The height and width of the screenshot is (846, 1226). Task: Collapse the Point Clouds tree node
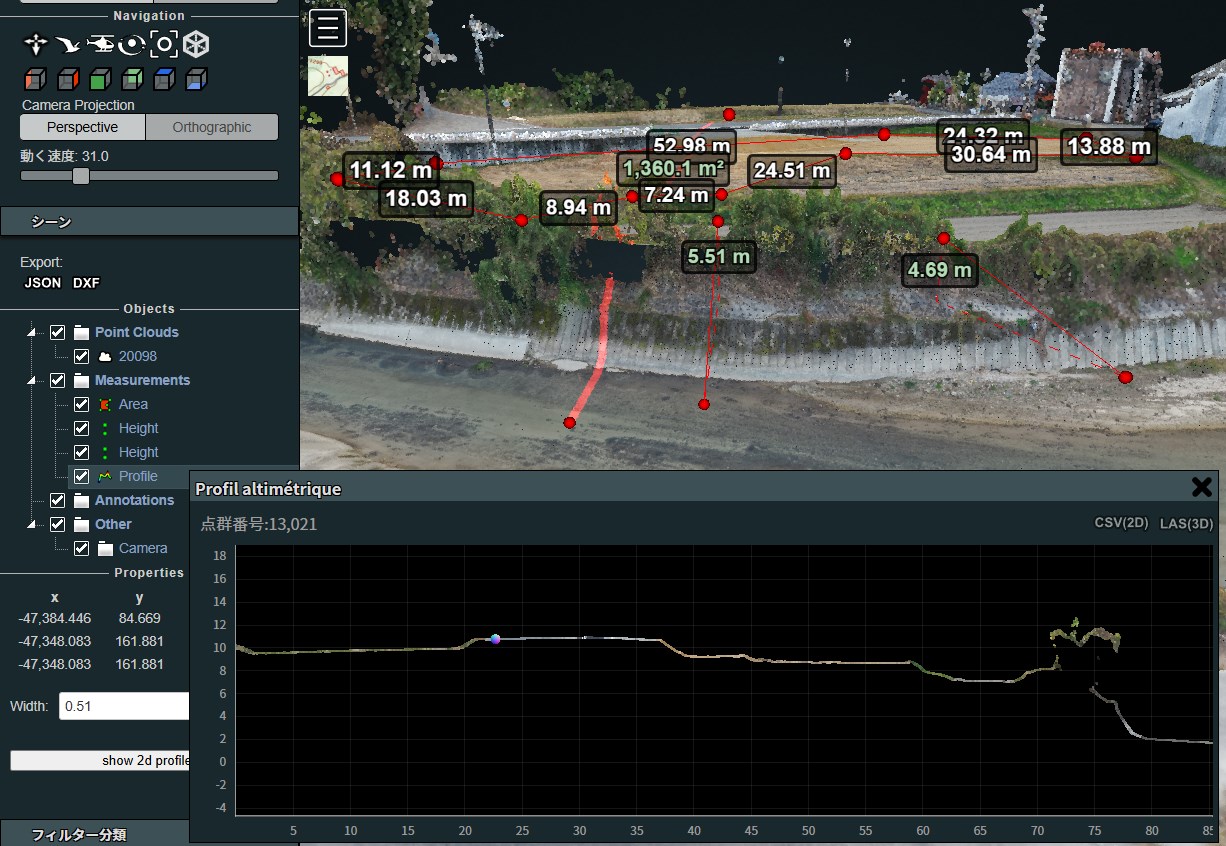click(x=33, y=332)
